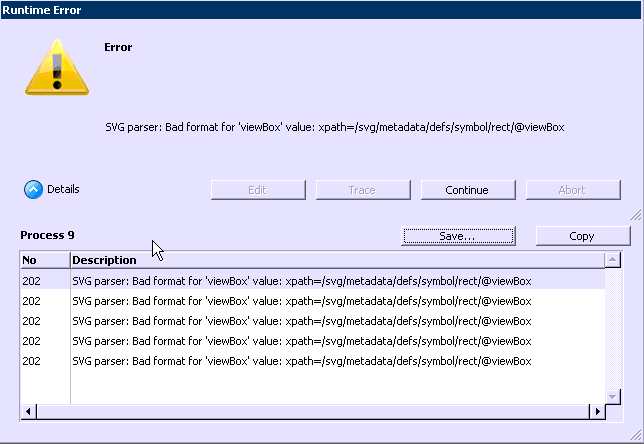This screenshot has width=644, height=444.
Task: Select the fourth error row in list
Action: (301, 341)
